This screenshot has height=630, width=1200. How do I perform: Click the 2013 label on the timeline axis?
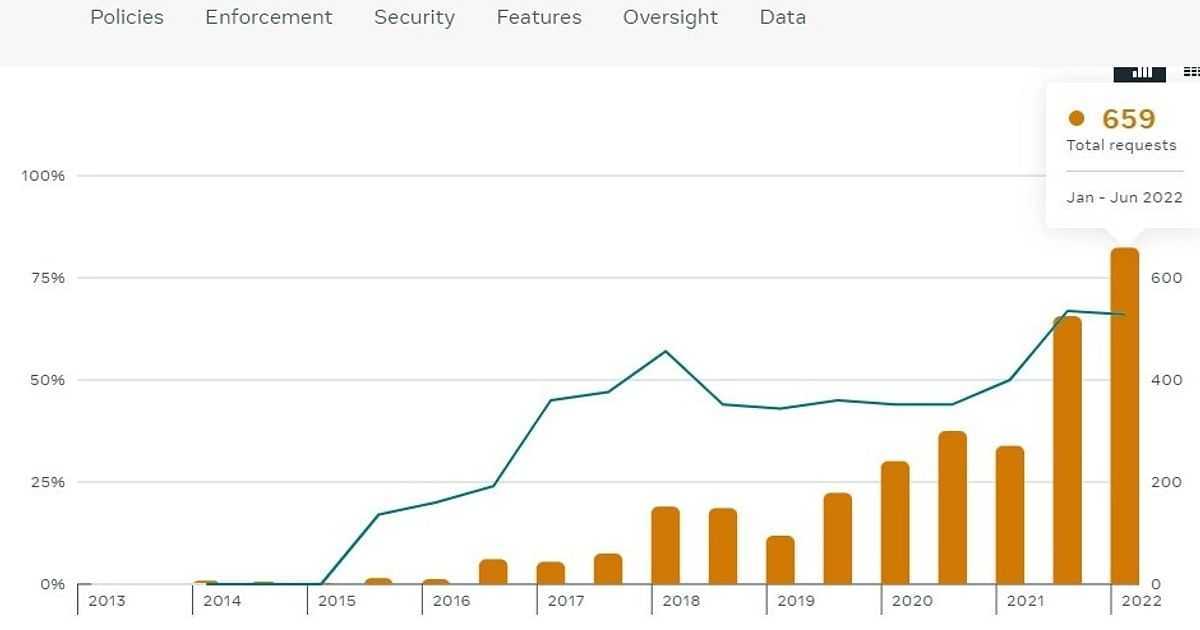pyautogui.click(x=107, y=601)
